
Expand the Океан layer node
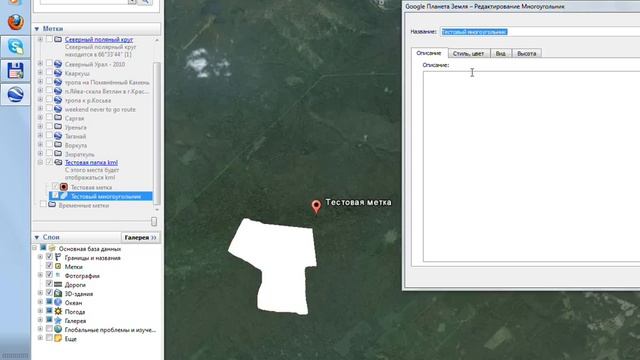point(40,302)
